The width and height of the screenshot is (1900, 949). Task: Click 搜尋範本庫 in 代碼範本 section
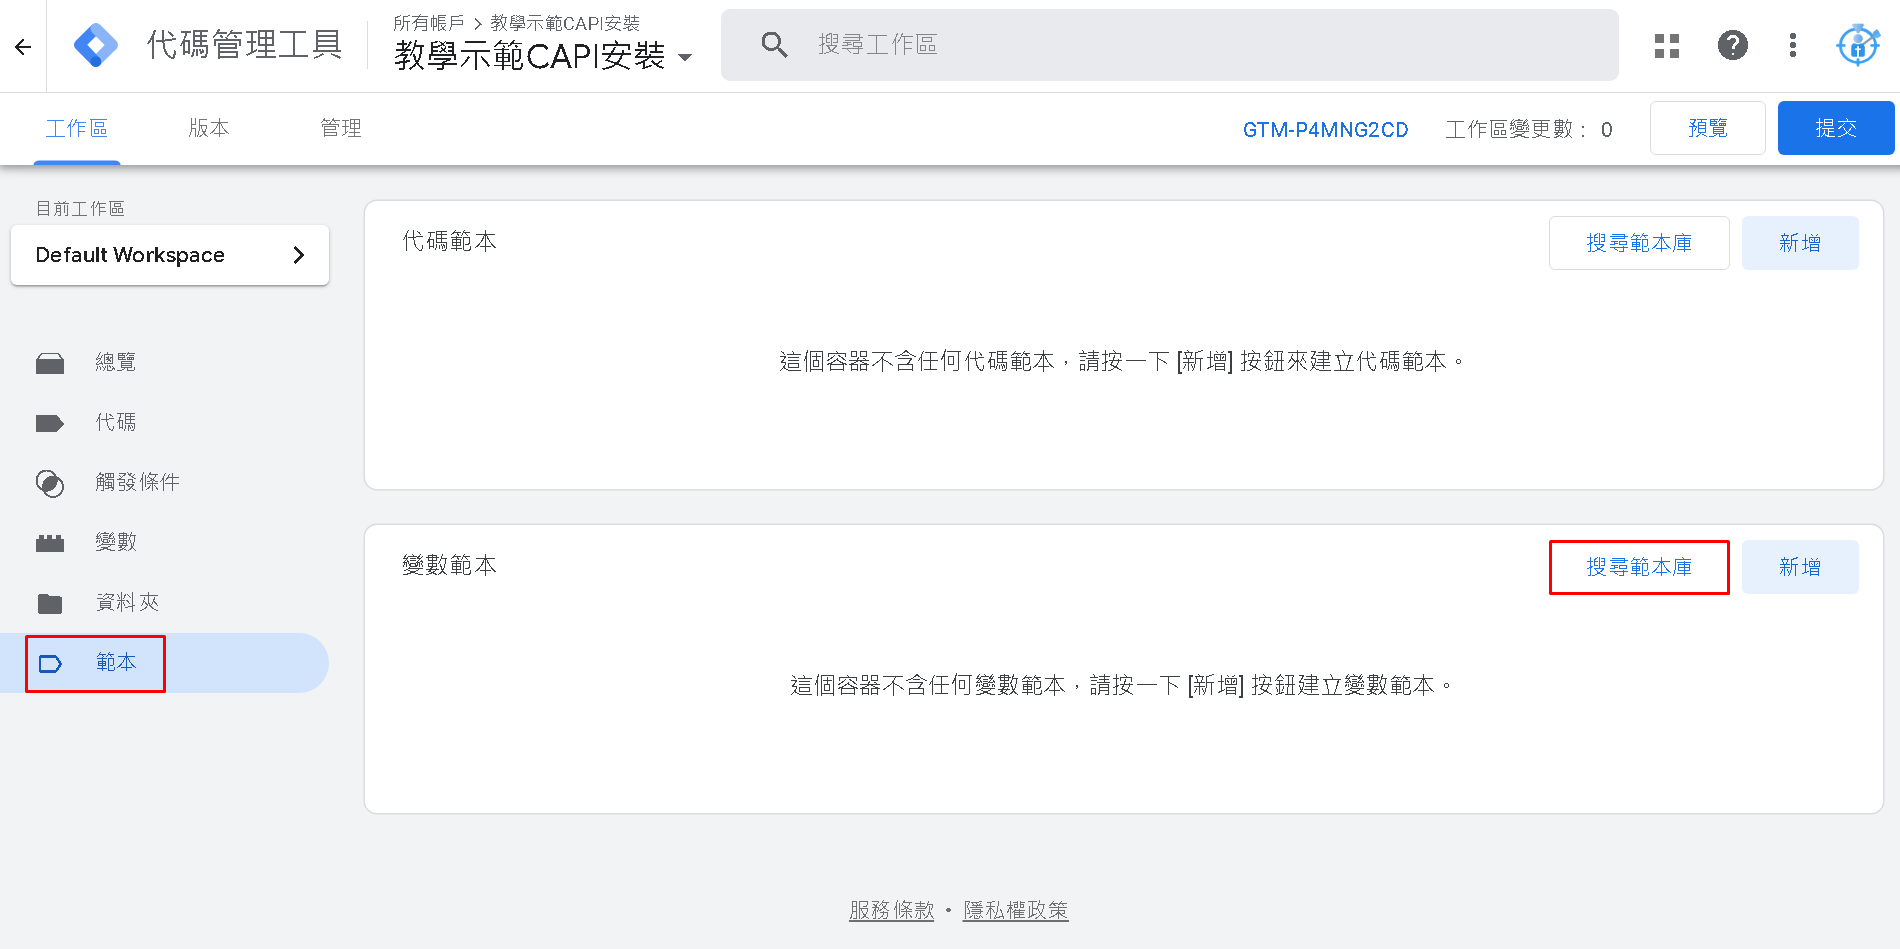[x=1639, y=243]
